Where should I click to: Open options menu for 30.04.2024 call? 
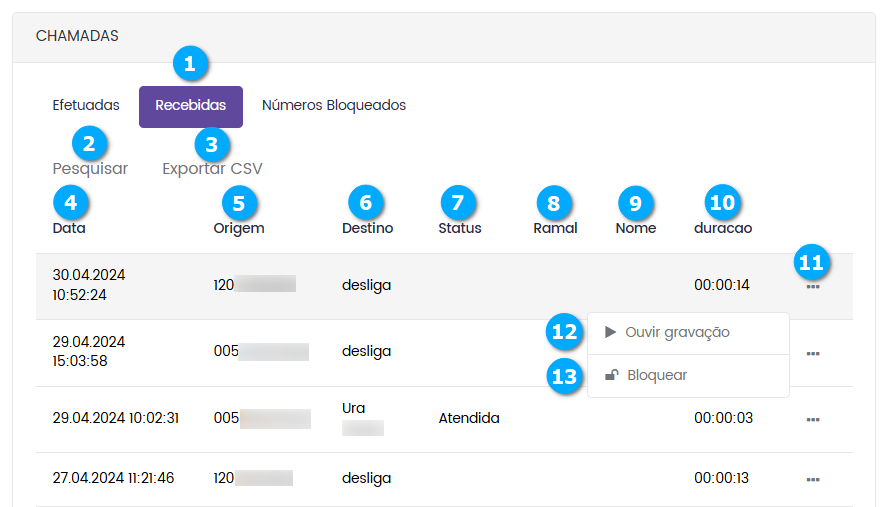813,286
